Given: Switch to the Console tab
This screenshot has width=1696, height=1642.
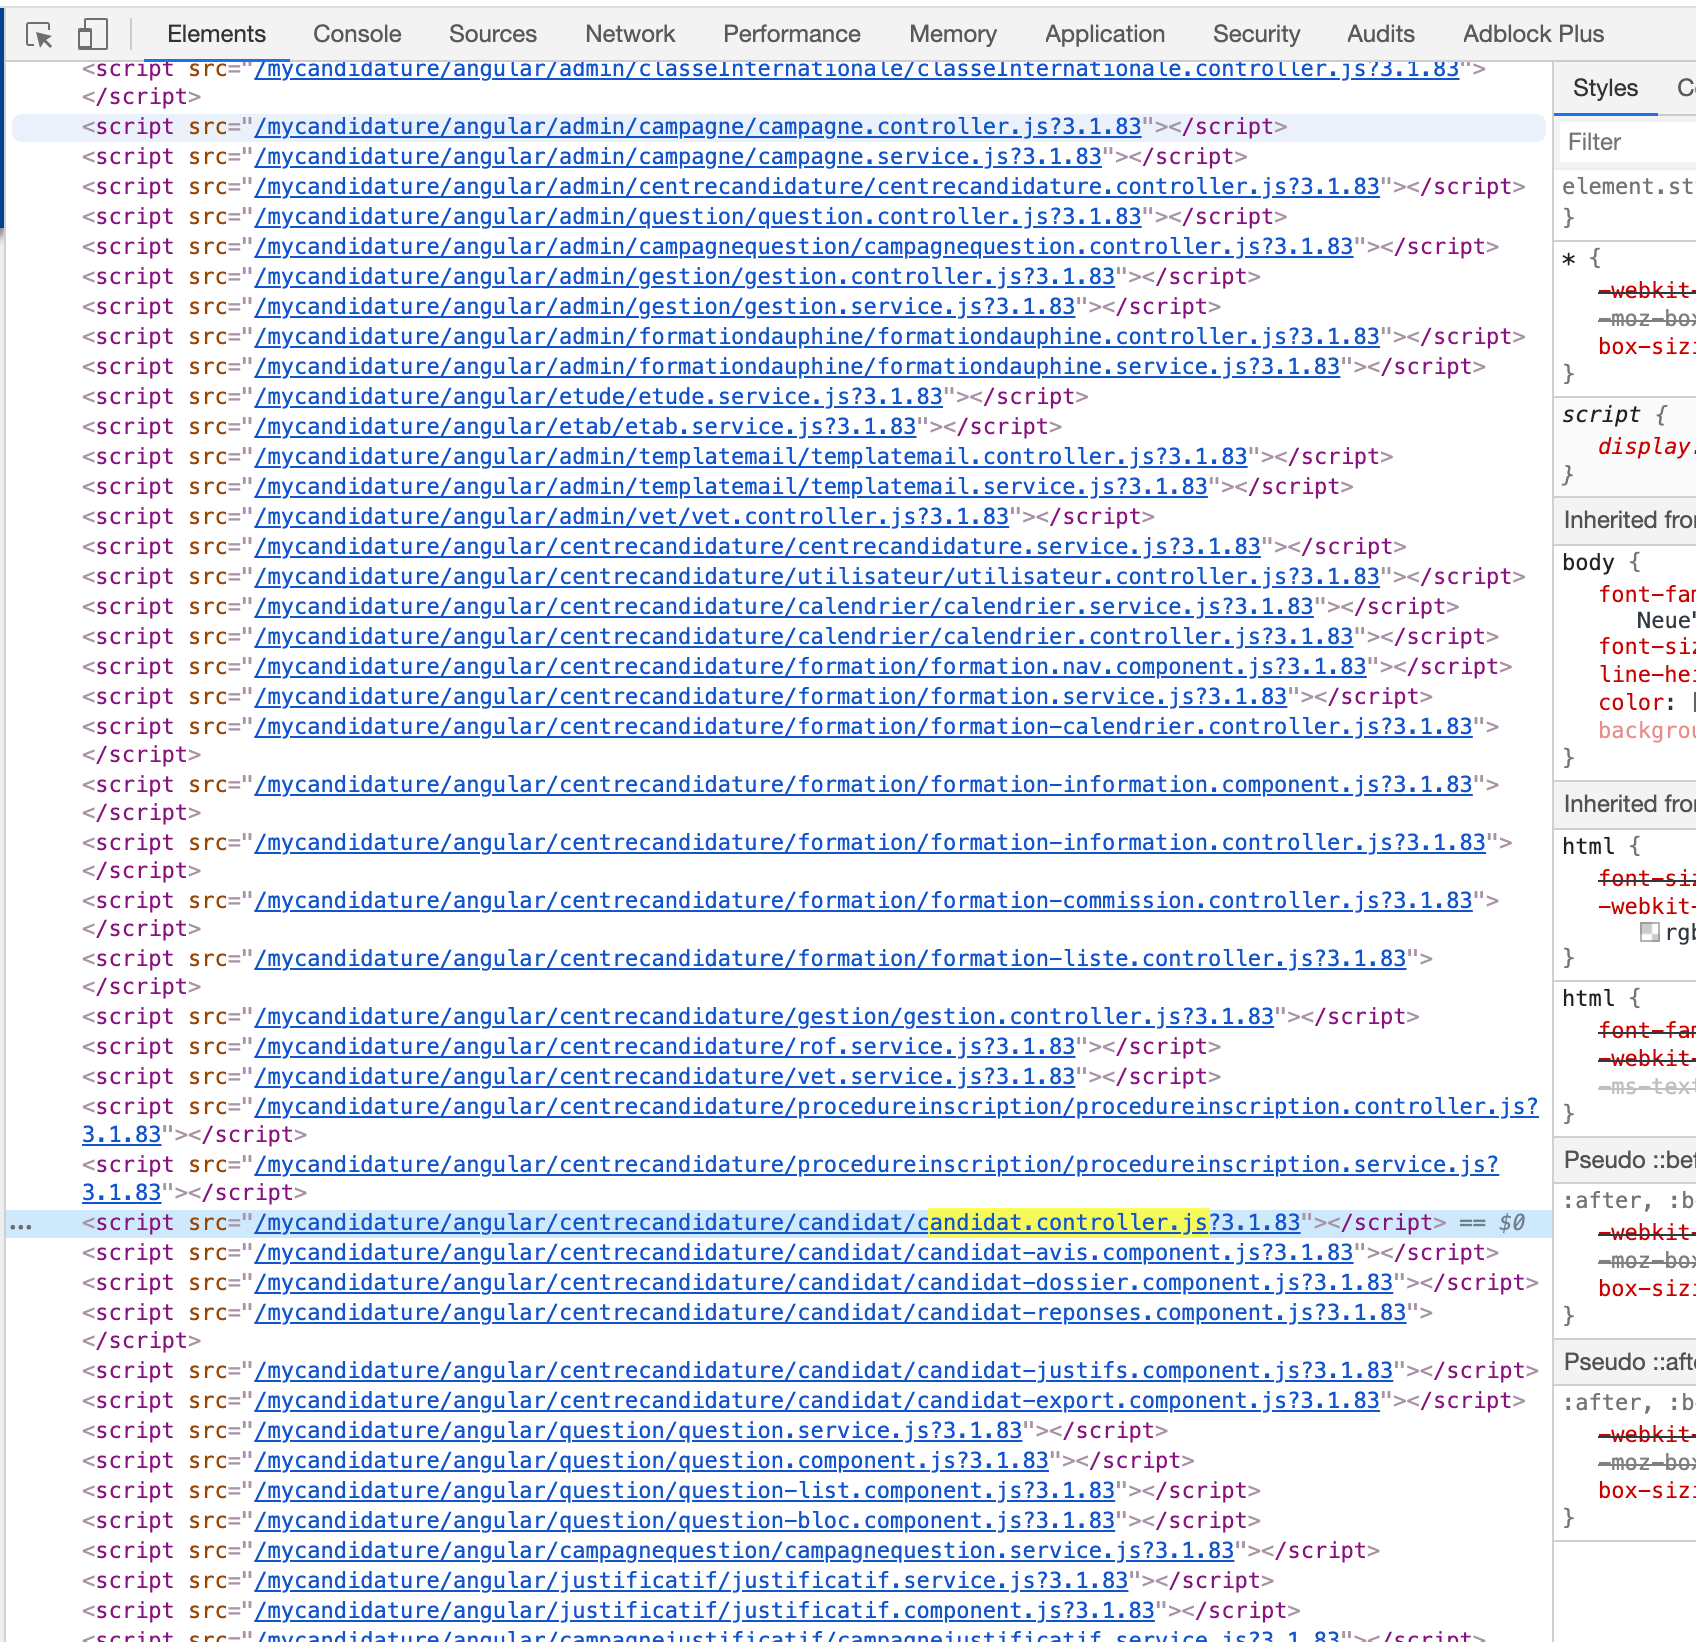Looking at the screenshot, I should click(x=357, y=34).
